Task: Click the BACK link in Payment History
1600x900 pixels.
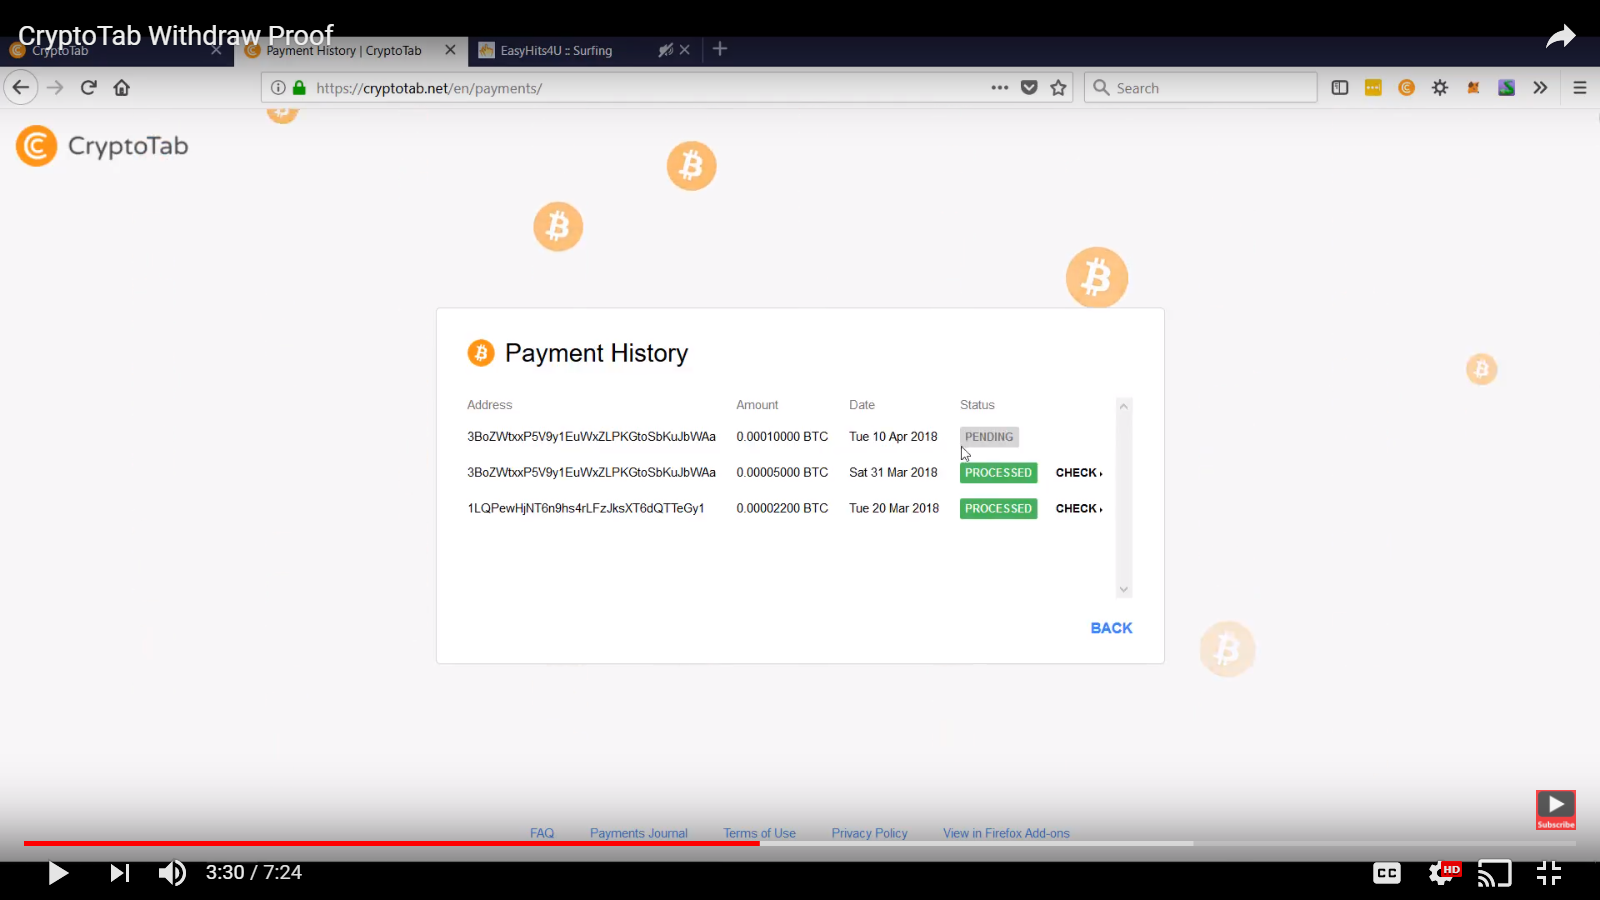Action: pos(1110,628)
